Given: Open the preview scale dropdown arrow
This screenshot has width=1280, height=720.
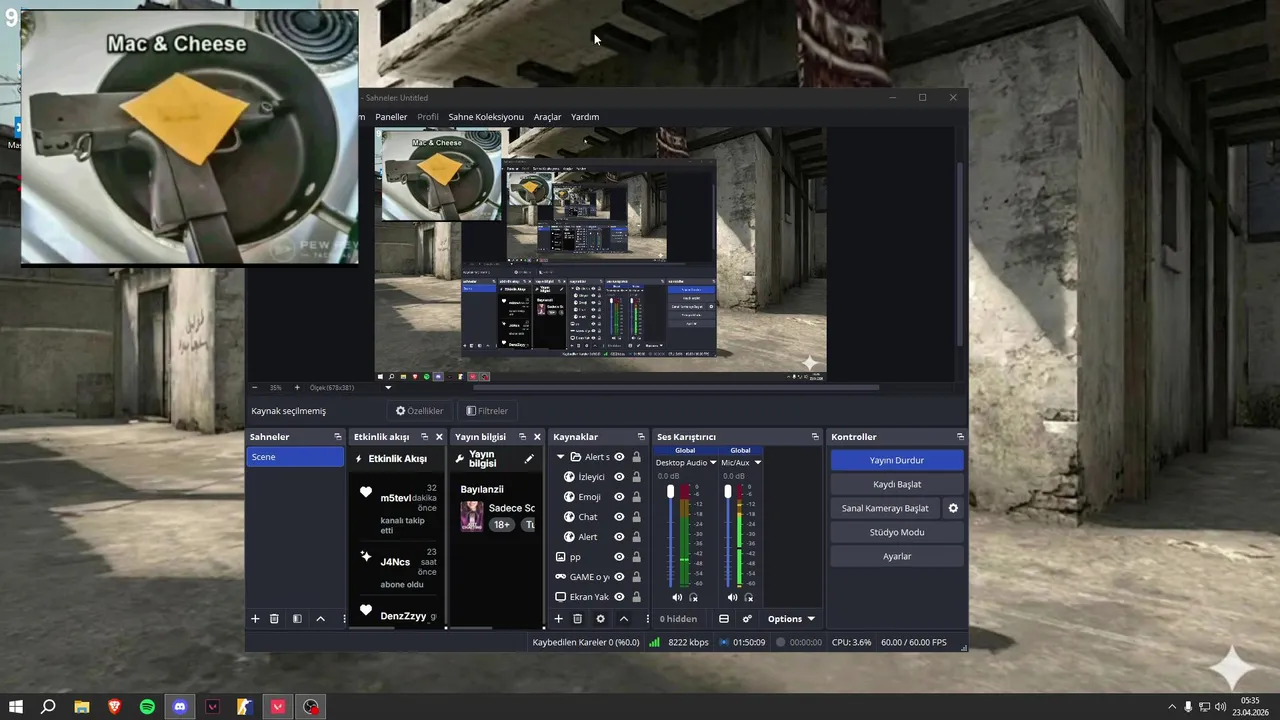Looking at the screenshot, I should 388,388.
